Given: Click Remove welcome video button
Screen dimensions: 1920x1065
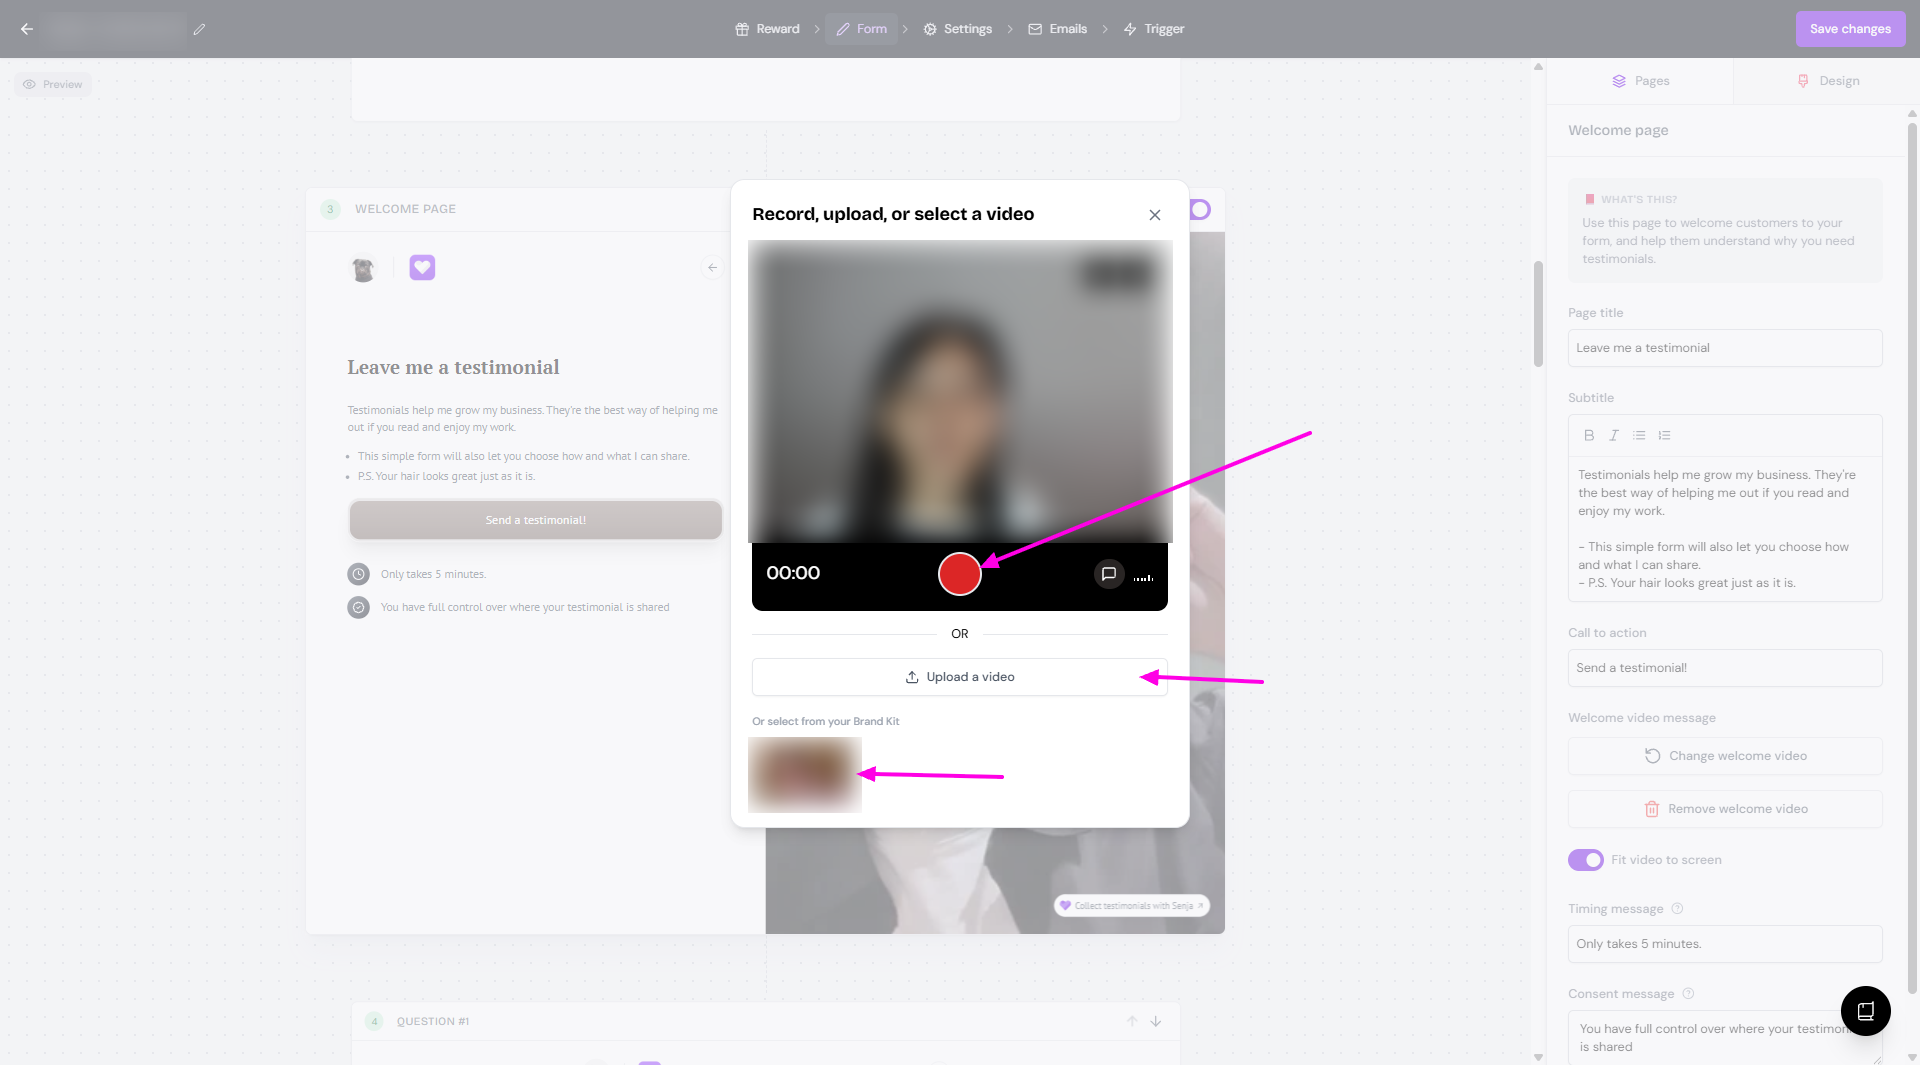Looking at the screenshot, I should pos(1725,809).
